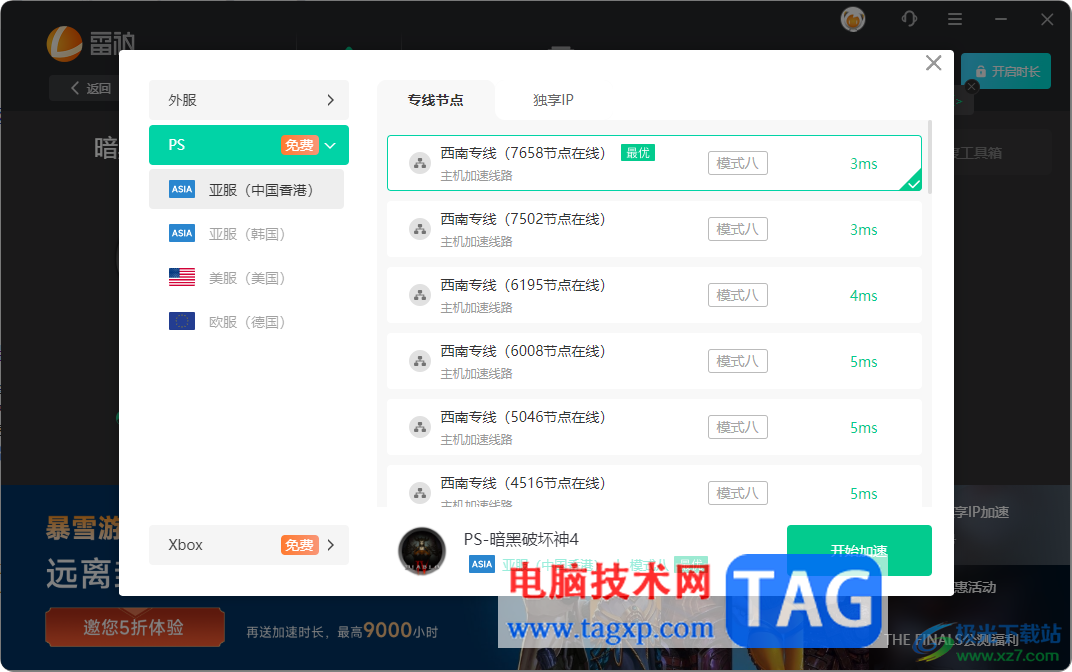Screen dimensions: 1072x672
Task: Select 西南专线（5046节点在线） node
Action: [654, 427]
